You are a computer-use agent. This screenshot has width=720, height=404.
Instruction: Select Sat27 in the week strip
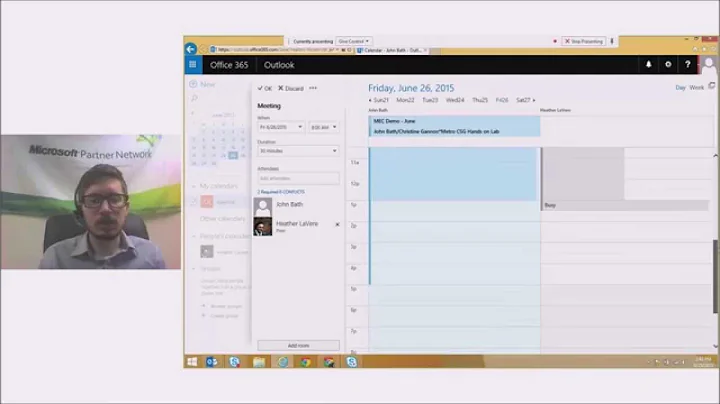[523, 100]
